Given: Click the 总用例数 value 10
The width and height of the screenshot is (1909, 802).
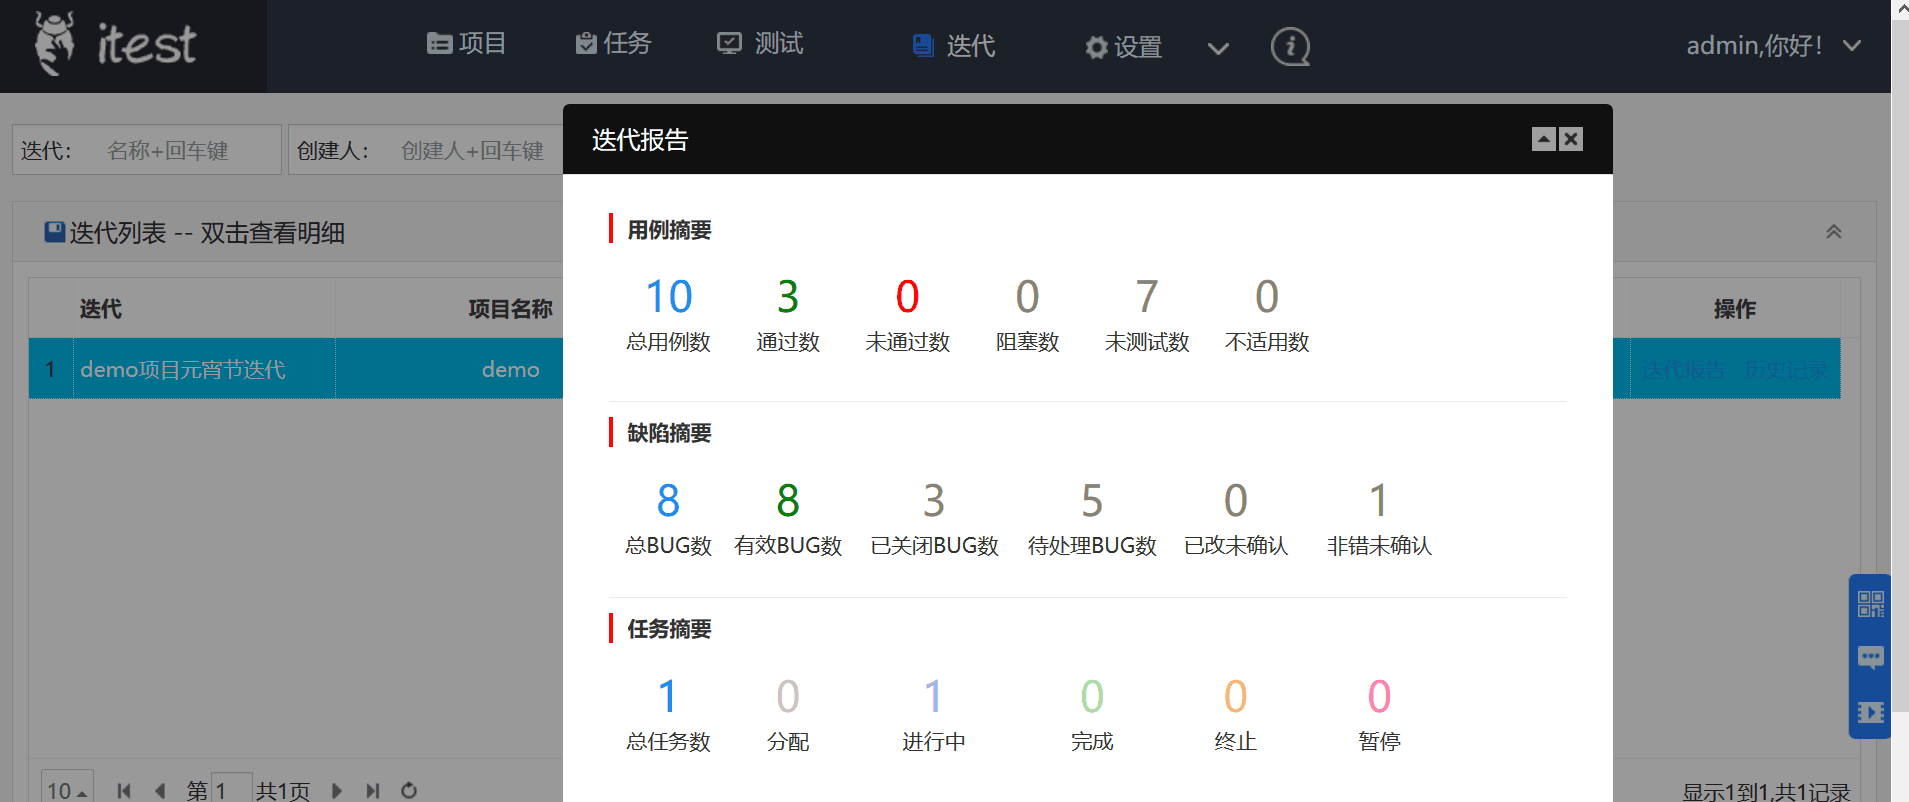Looking at the screenshot, I should pos(669,297).
